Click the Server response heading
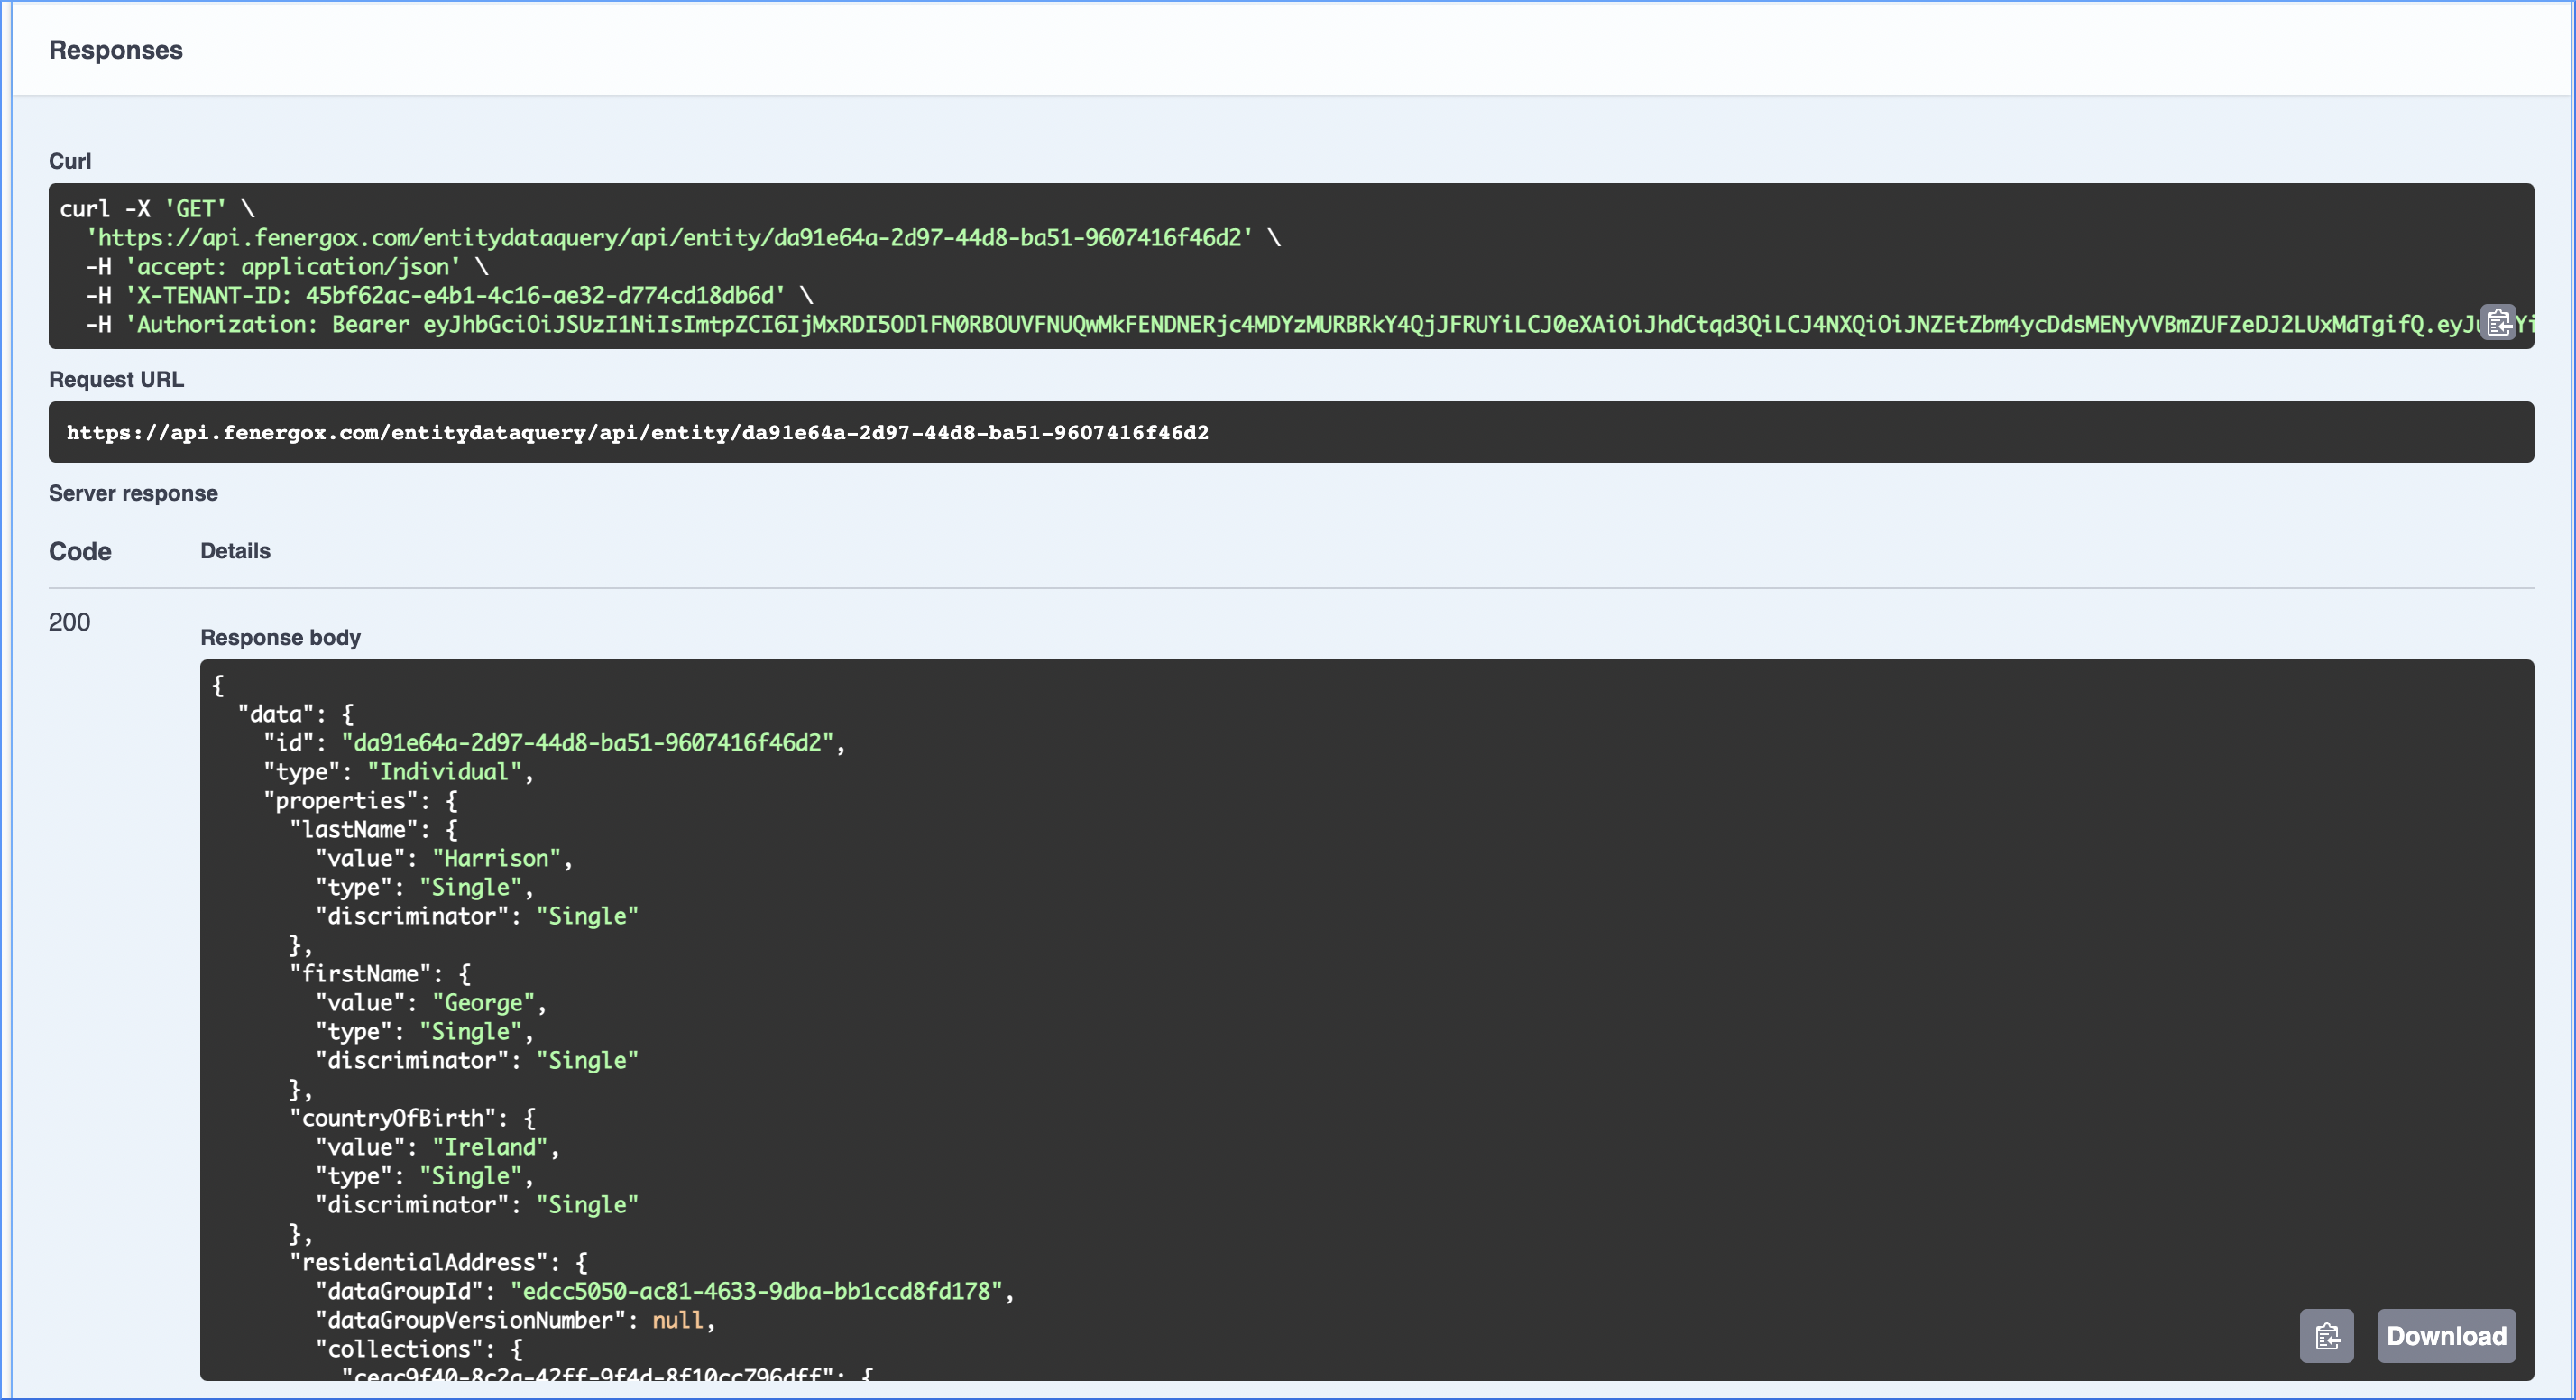 coord(133,493)
